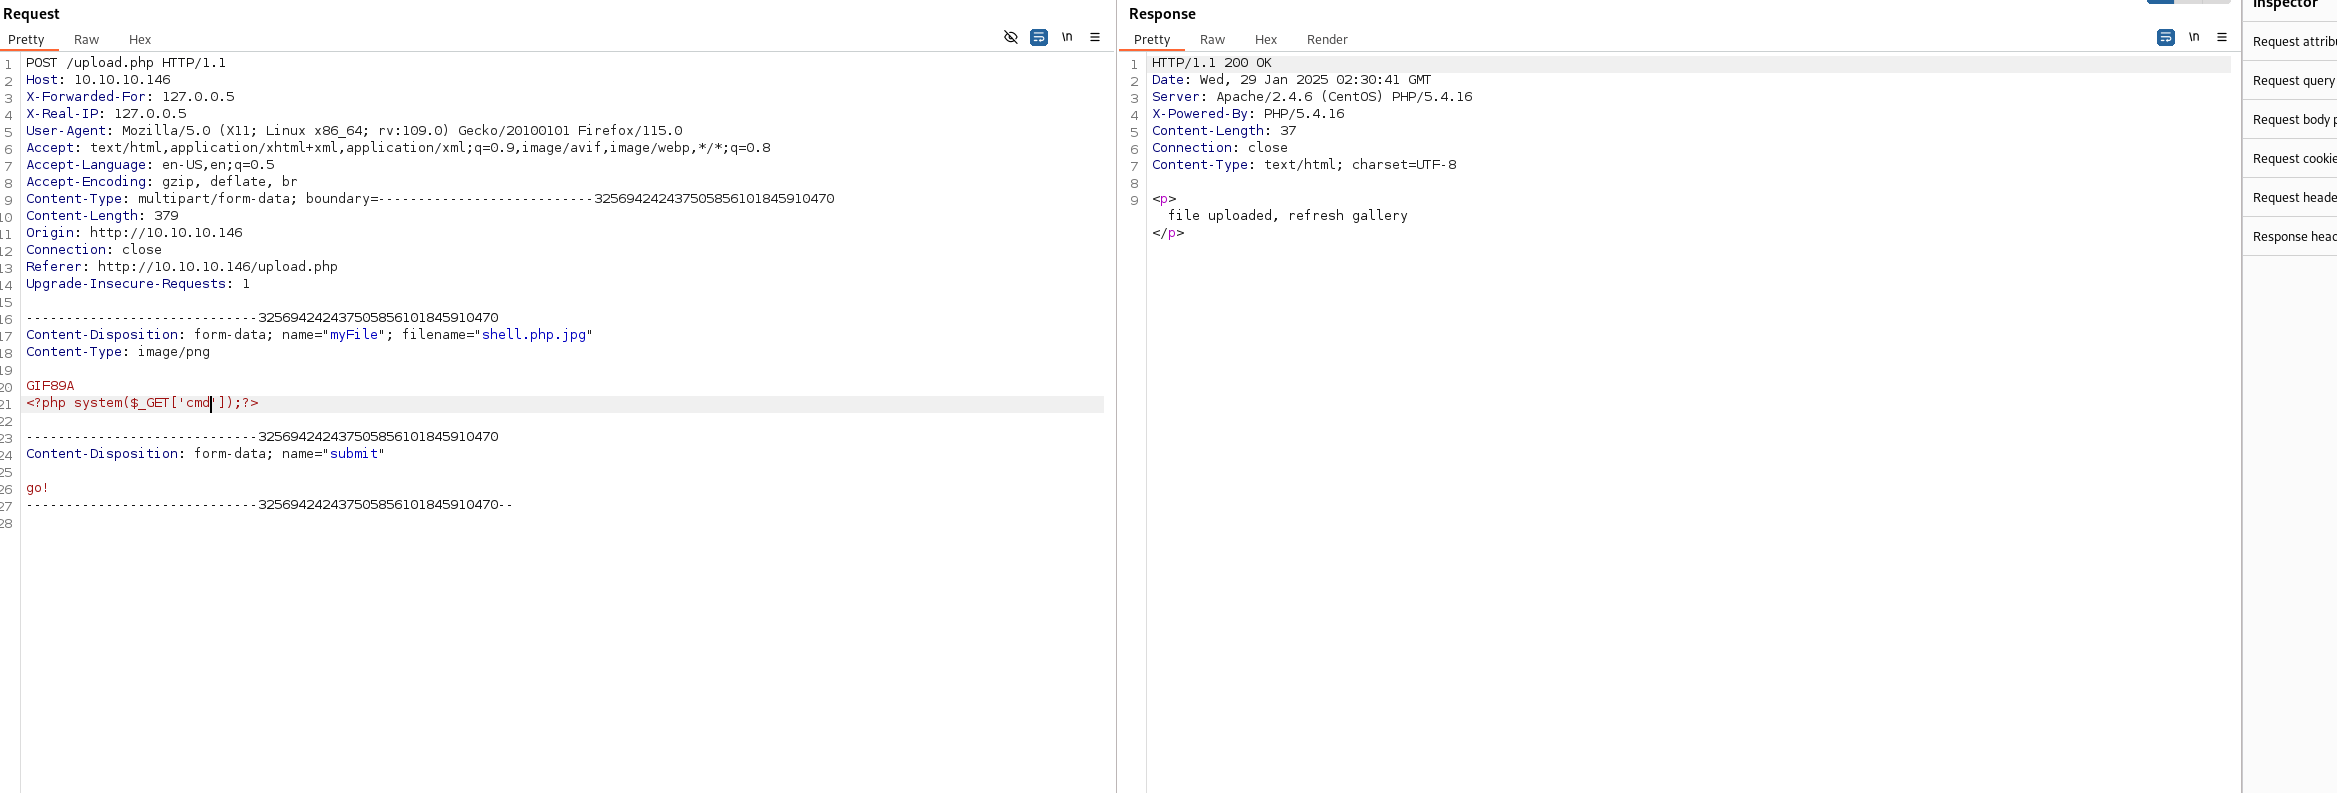Open the Request panel hamburger options menu

[x=1095, y=37]
